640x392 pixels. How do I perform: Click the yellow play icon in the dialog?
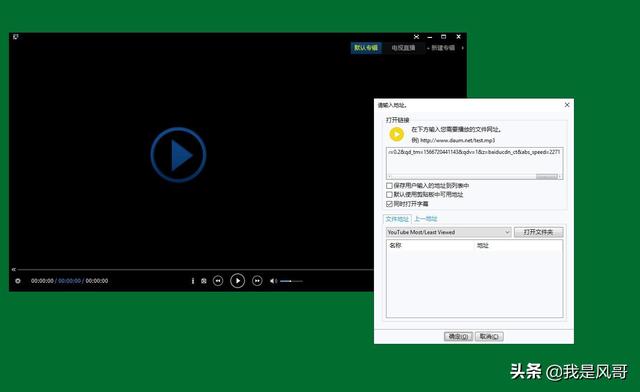tap(396, 134)
